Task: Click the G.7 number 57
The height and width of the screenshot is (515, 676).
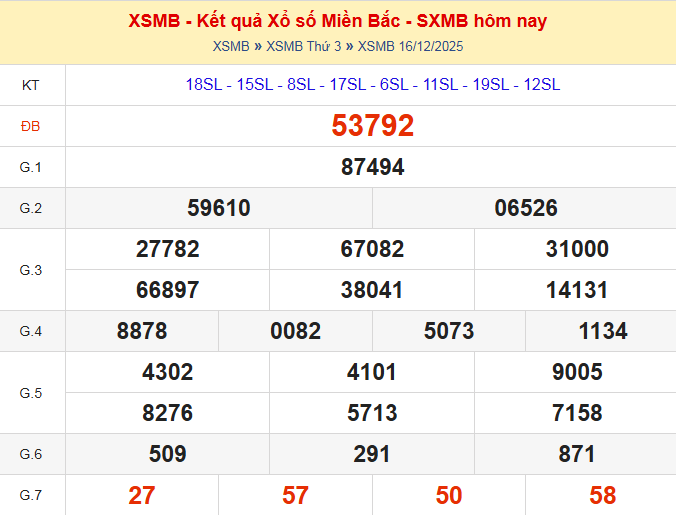Action: click(x=296, y=495)
